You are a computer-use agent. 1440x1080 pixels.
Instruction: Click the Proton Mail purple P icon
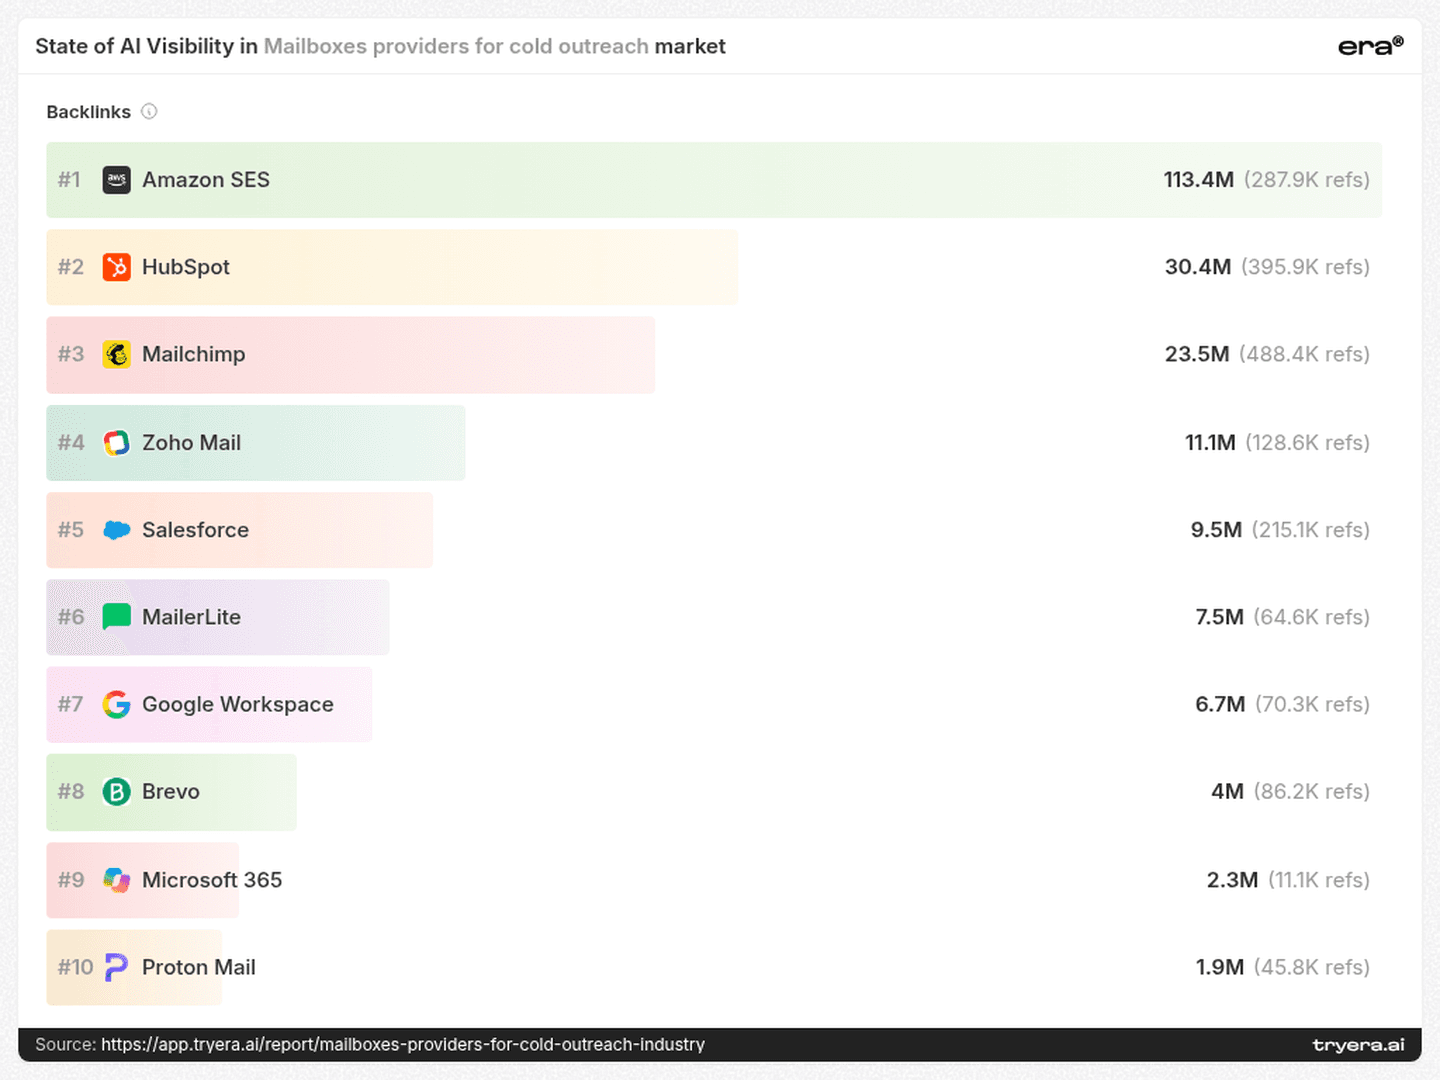117,967
